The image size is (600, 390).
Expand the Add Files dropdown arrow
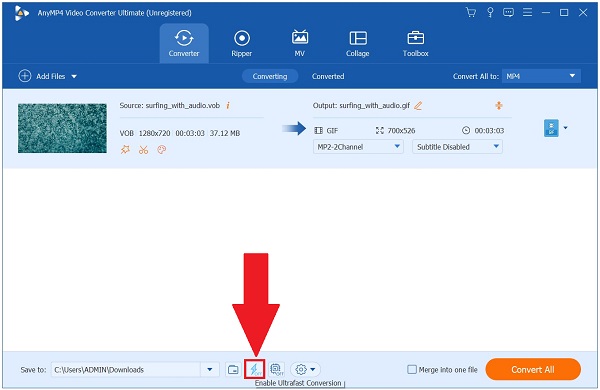pos(74,77)
